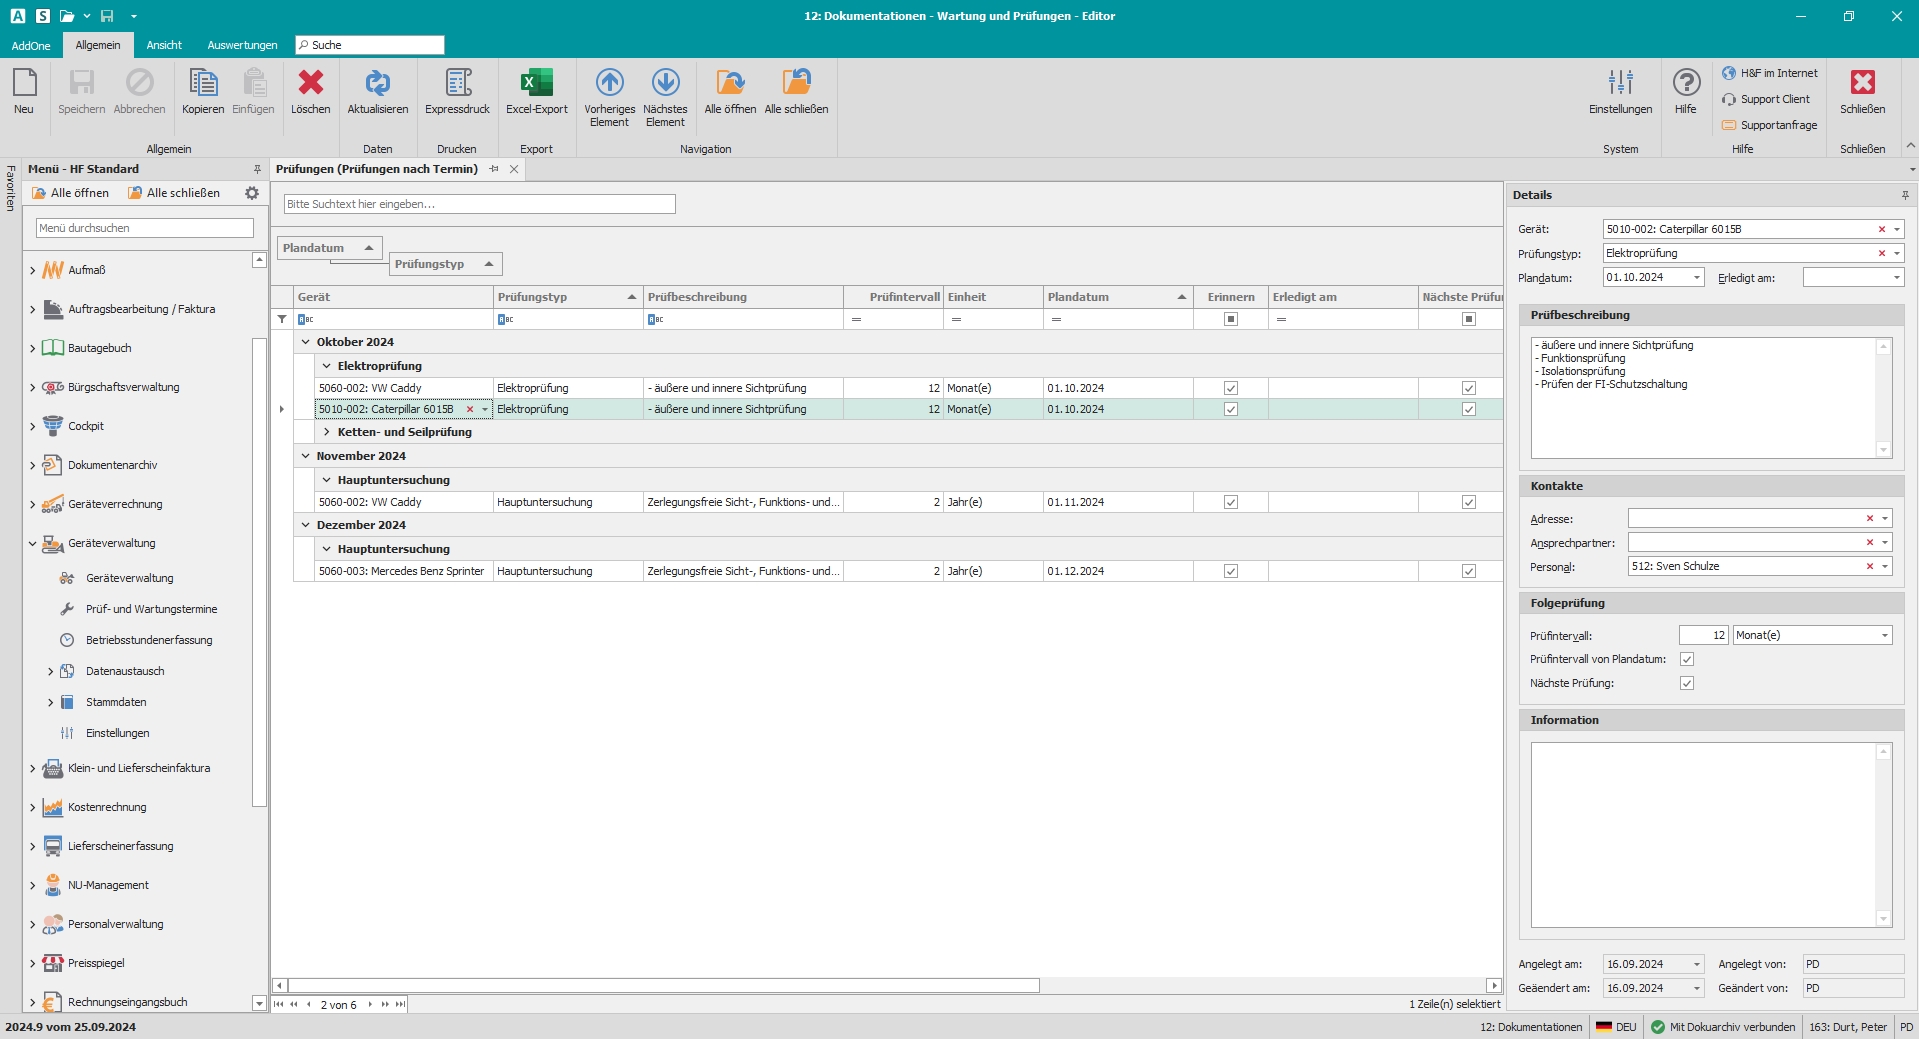Go to Vorheriges Element

point(609,84)
